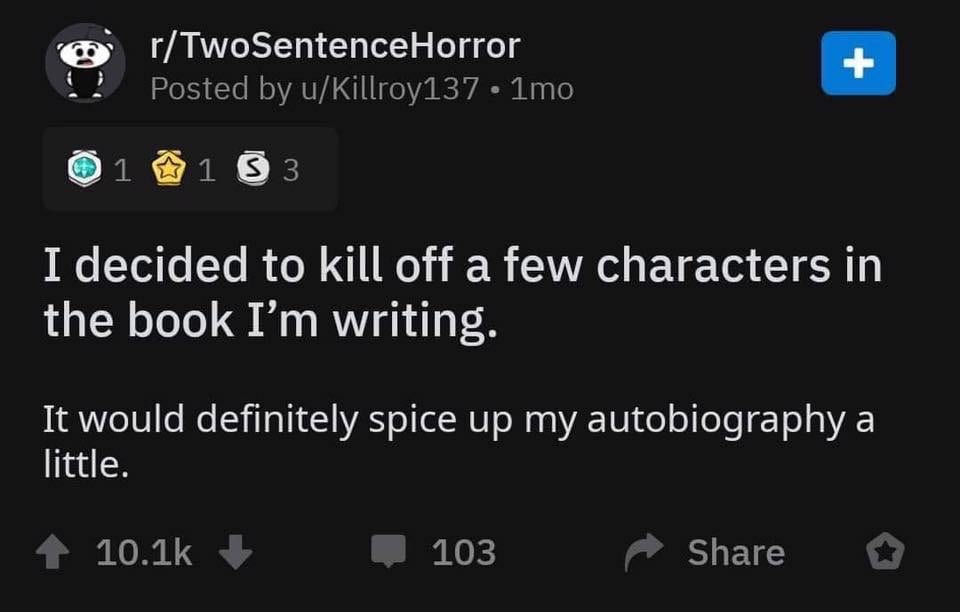
Task: Click the downvote arrow icon
Action: 237,551
